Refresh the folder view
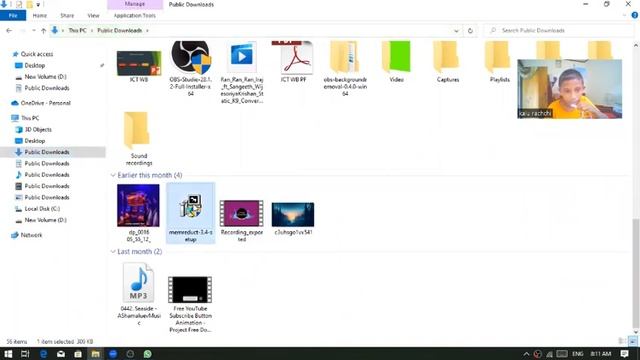Image resolution: width=640 pixels, height=360 pixels. [470, 31]
